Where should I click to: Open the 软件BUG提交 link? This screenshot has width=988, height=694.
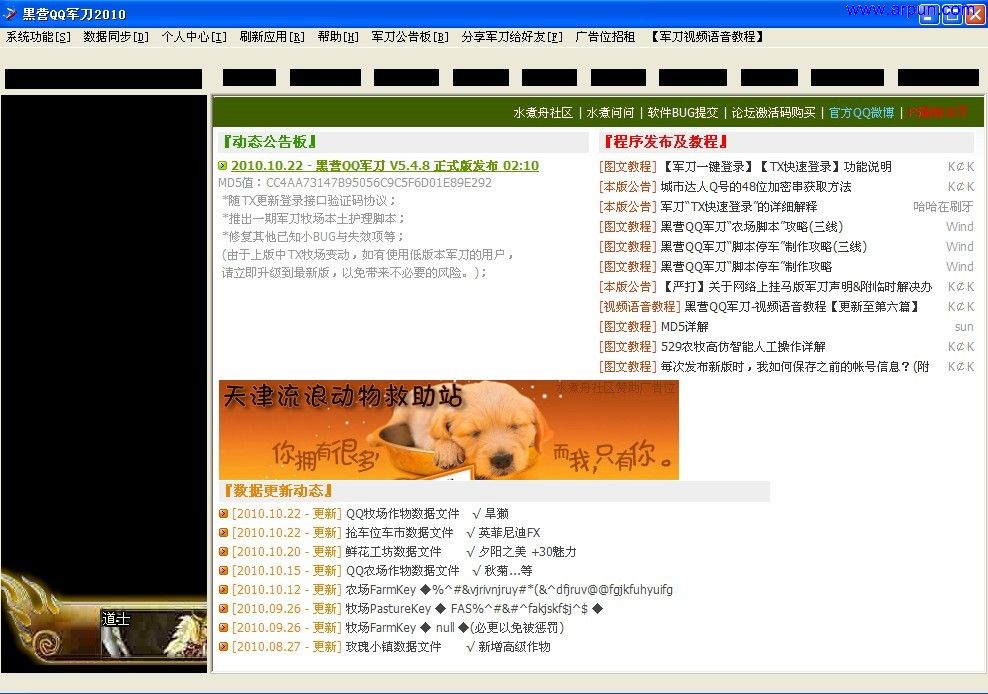(x=683, y=113)
